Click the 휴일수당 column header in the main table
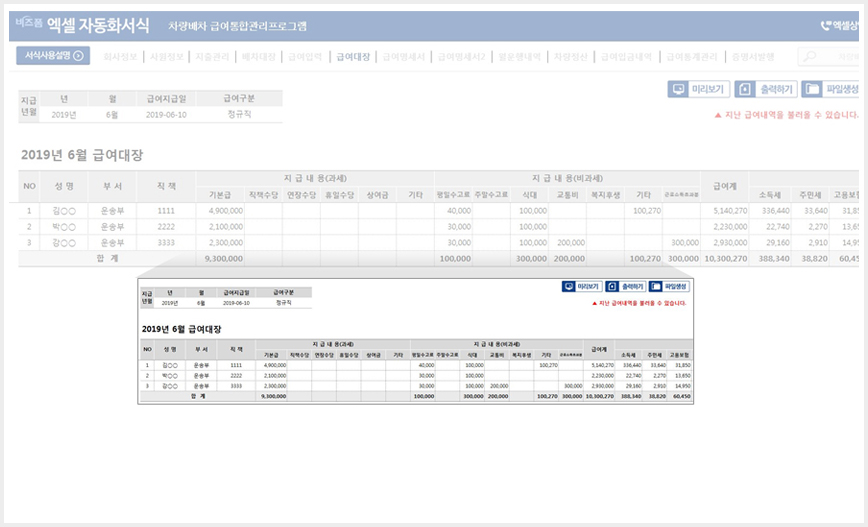Screen dimensions: 868x527 (339, 195)
